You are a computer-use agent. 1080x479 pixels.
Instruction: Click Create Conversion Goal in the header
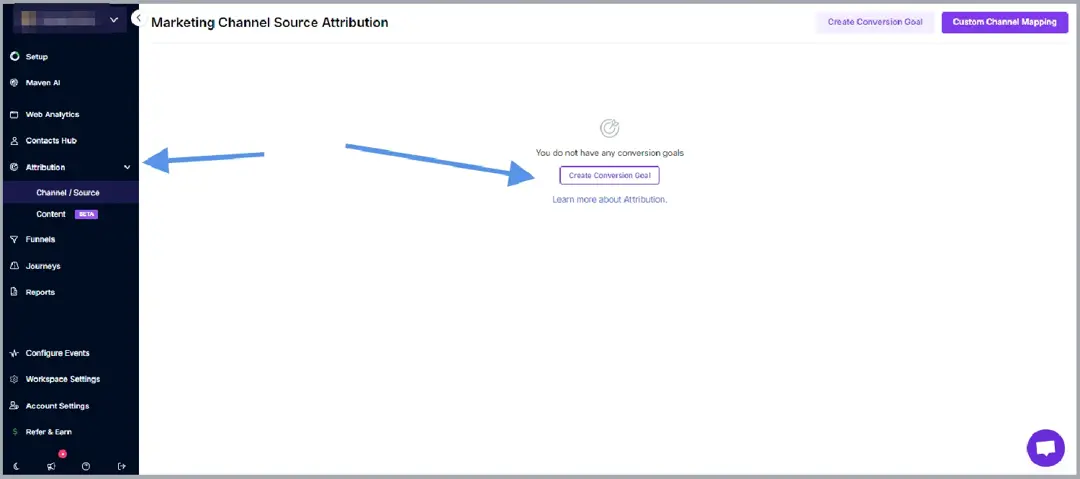tap(875, 22)
